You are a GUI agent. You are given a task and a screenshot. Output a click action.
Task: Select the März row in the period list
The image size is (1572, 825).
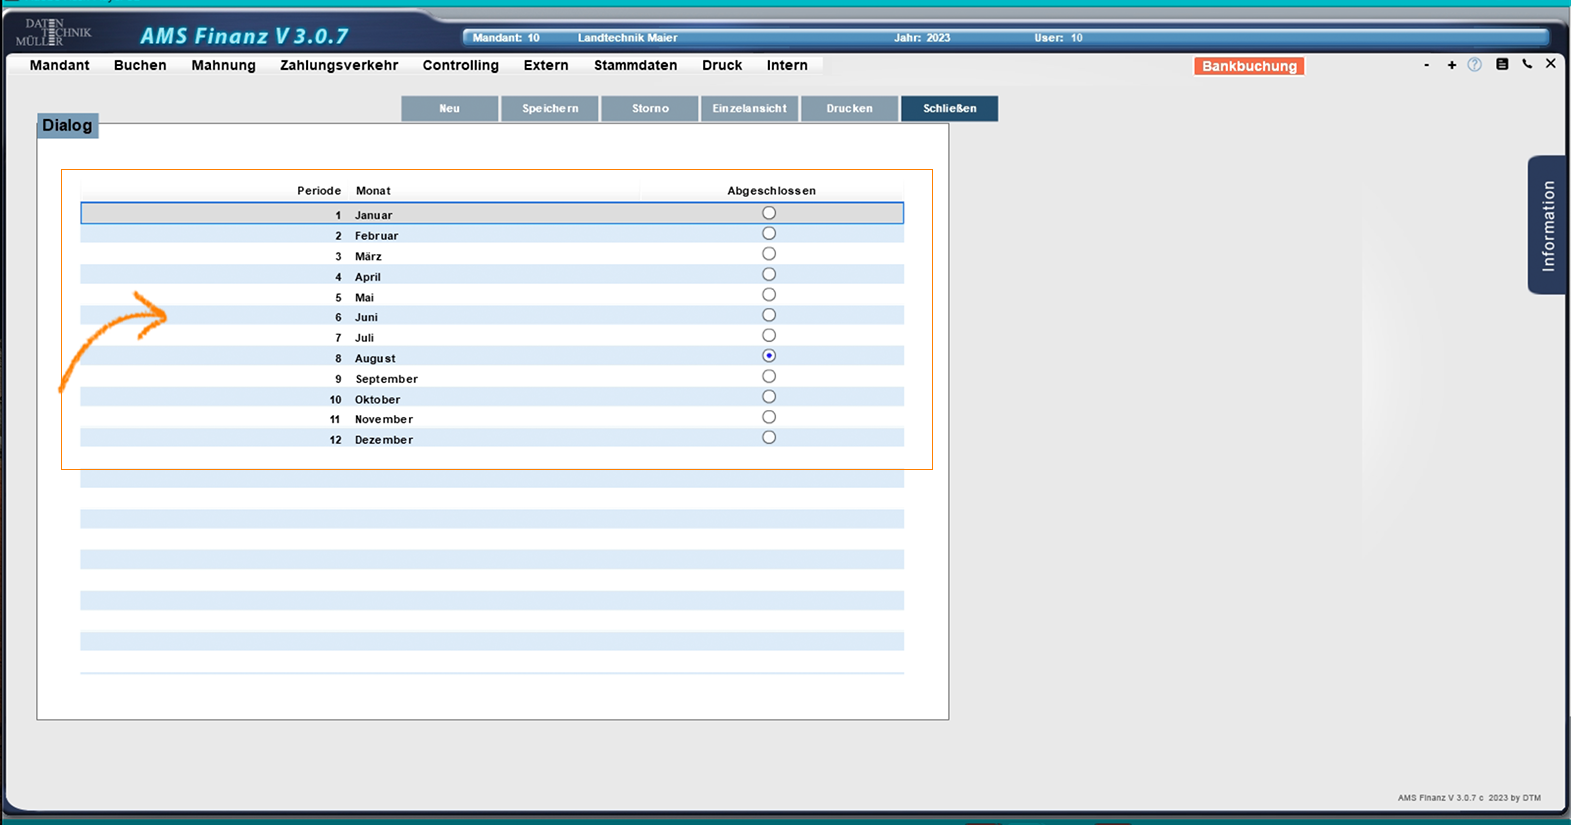[368, 256]
